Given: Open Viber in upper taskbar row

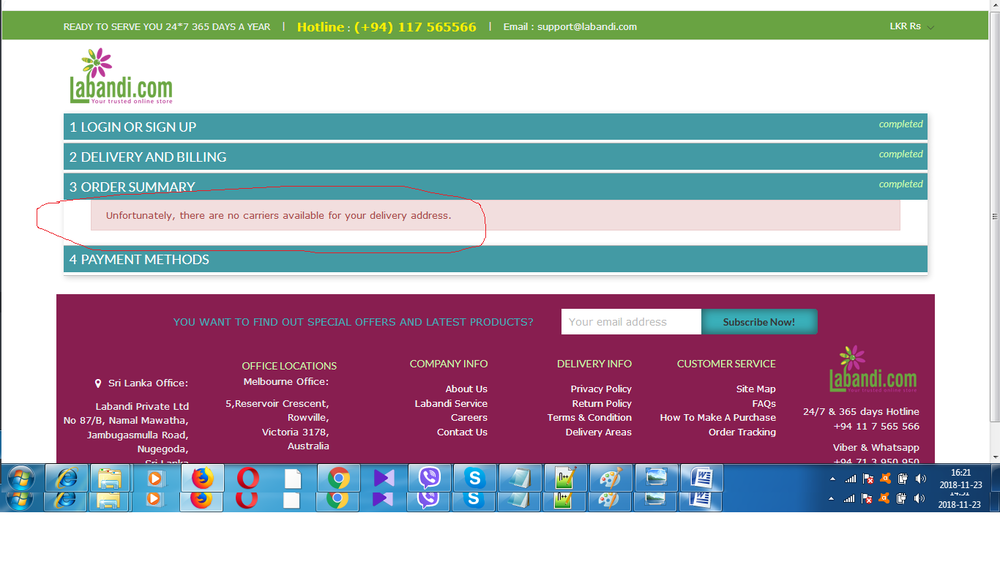Looking at the screenshot, I should click(x=429, y=478).
